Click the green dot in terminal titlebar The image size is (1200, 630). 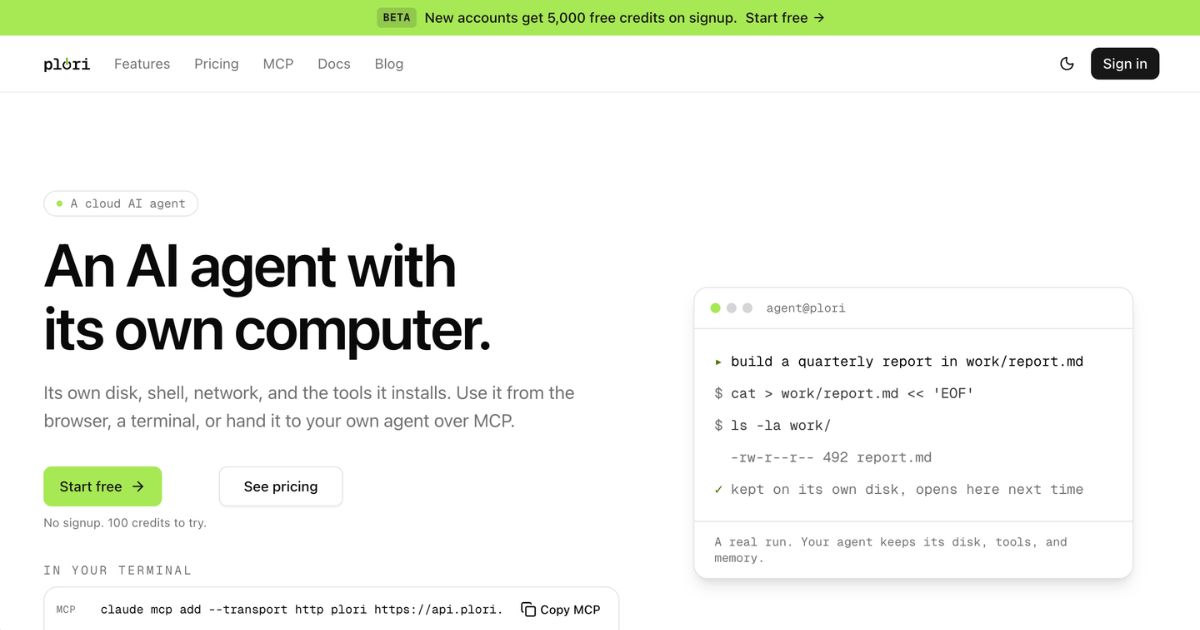pos(715,308)
